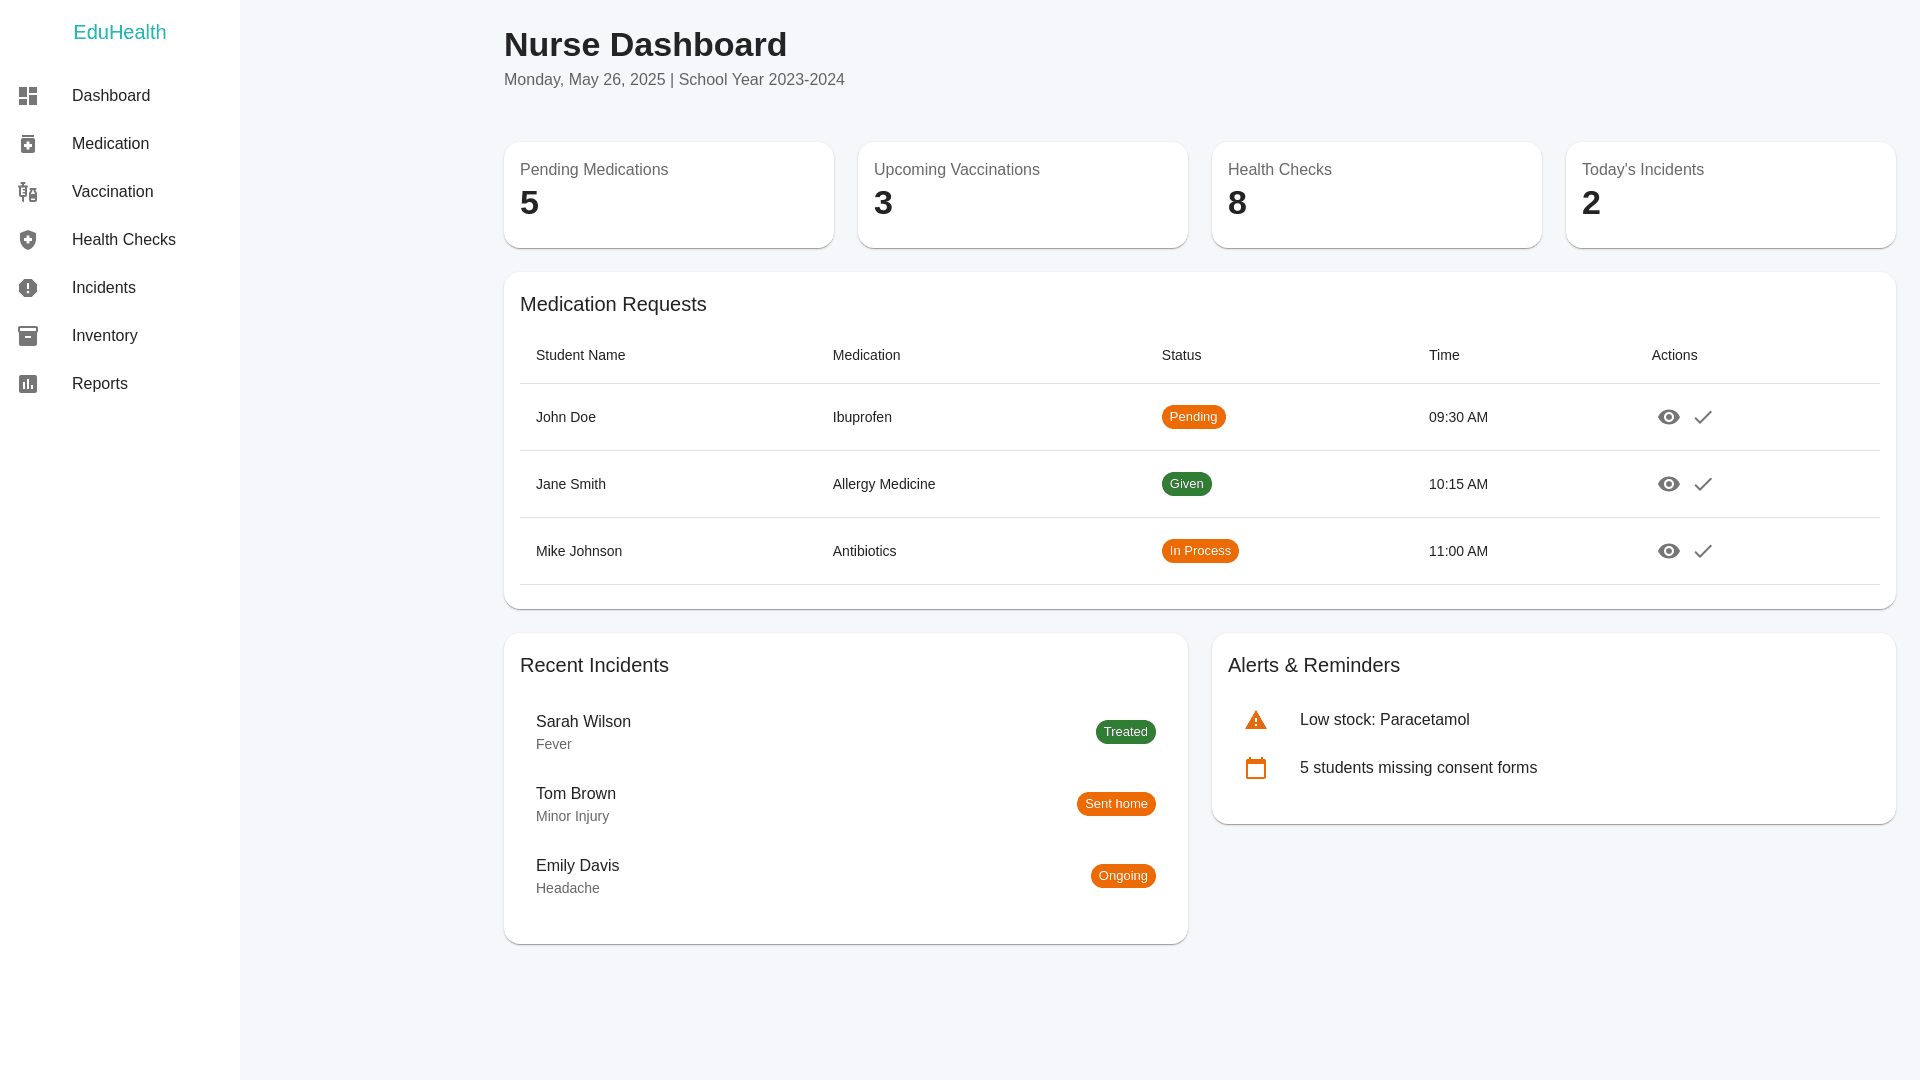View John Doe's Ibuprofen request (eye icon)
1920x1080 pixels.
point(1668,417)
